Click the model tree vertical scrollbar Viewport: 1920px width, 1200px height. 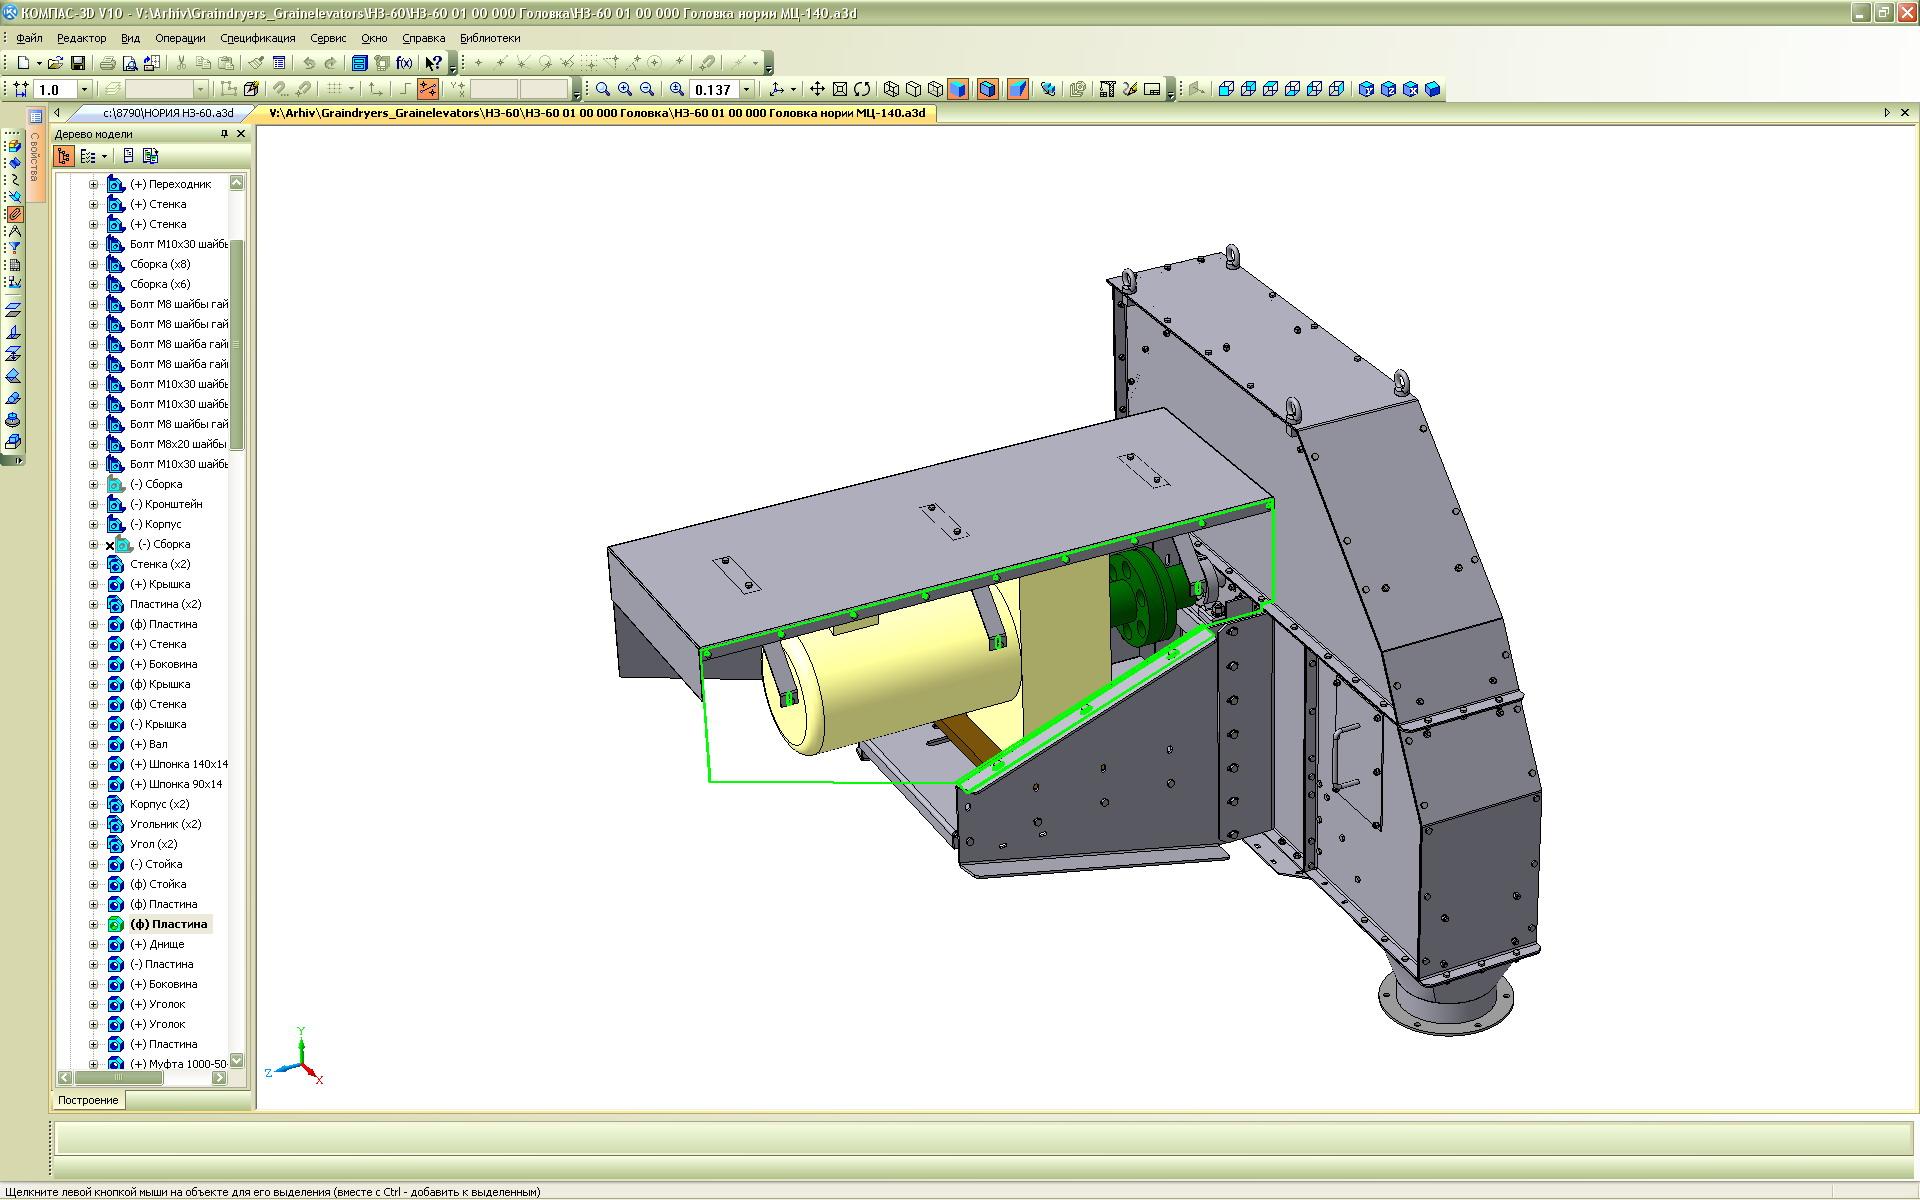[x=237, y=343]
